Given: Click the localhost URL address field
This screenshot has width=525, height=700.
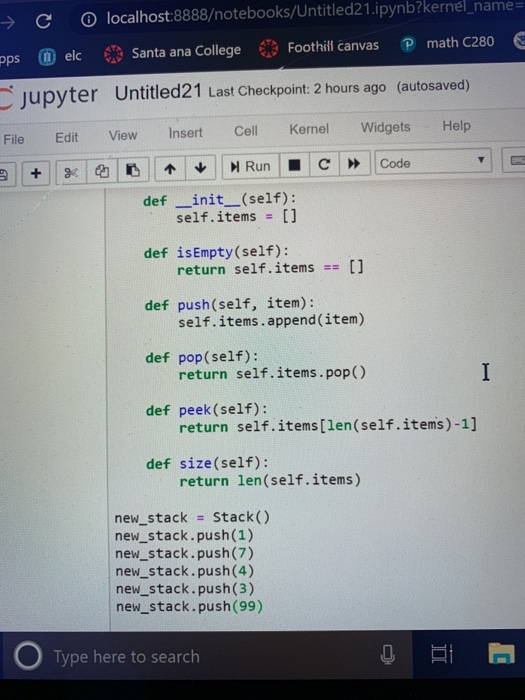Looking at the screenshot, I should click(x=315, y=15).
